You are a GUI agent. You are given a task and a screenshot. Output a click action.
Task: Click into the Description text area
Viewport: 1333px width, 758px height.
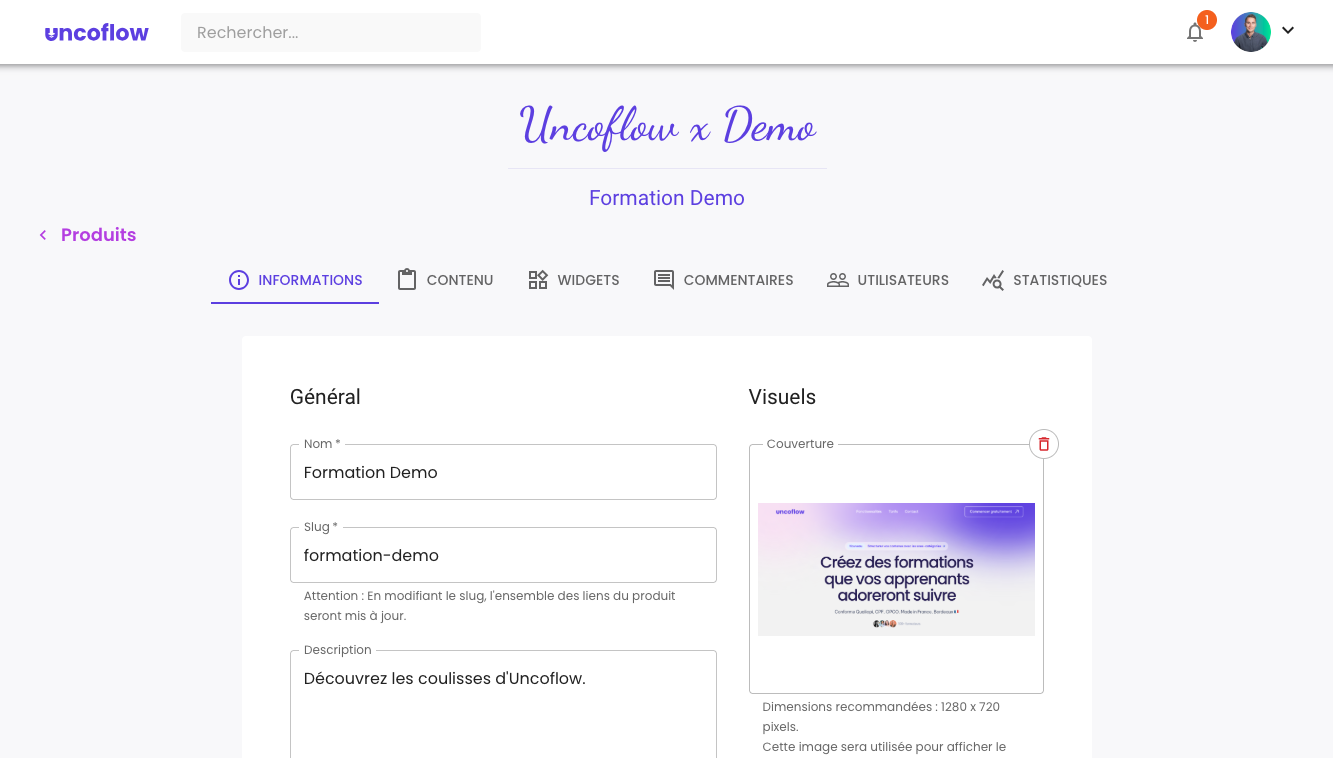pos(503,704)
